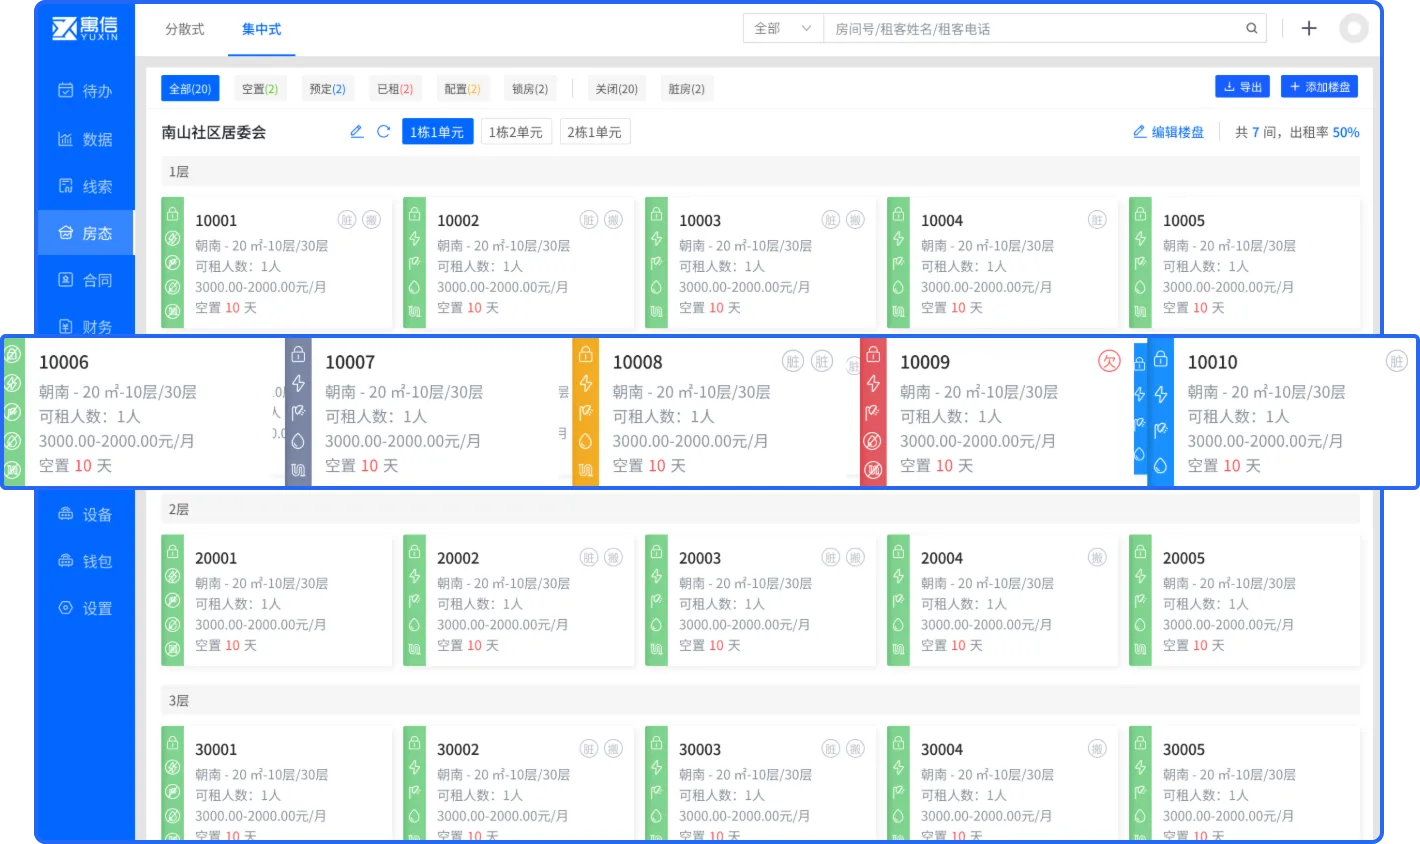The height and width of the screenshot is (844, 1420).
Task: Click the refresh icon beside 南山社区居委会
Action: point(383,132)
